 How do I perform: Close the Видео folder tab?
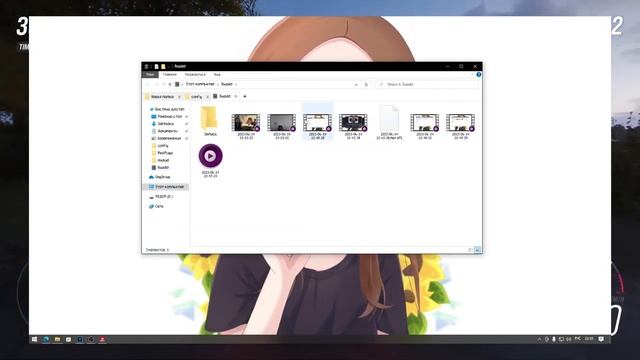click(236, 96)
